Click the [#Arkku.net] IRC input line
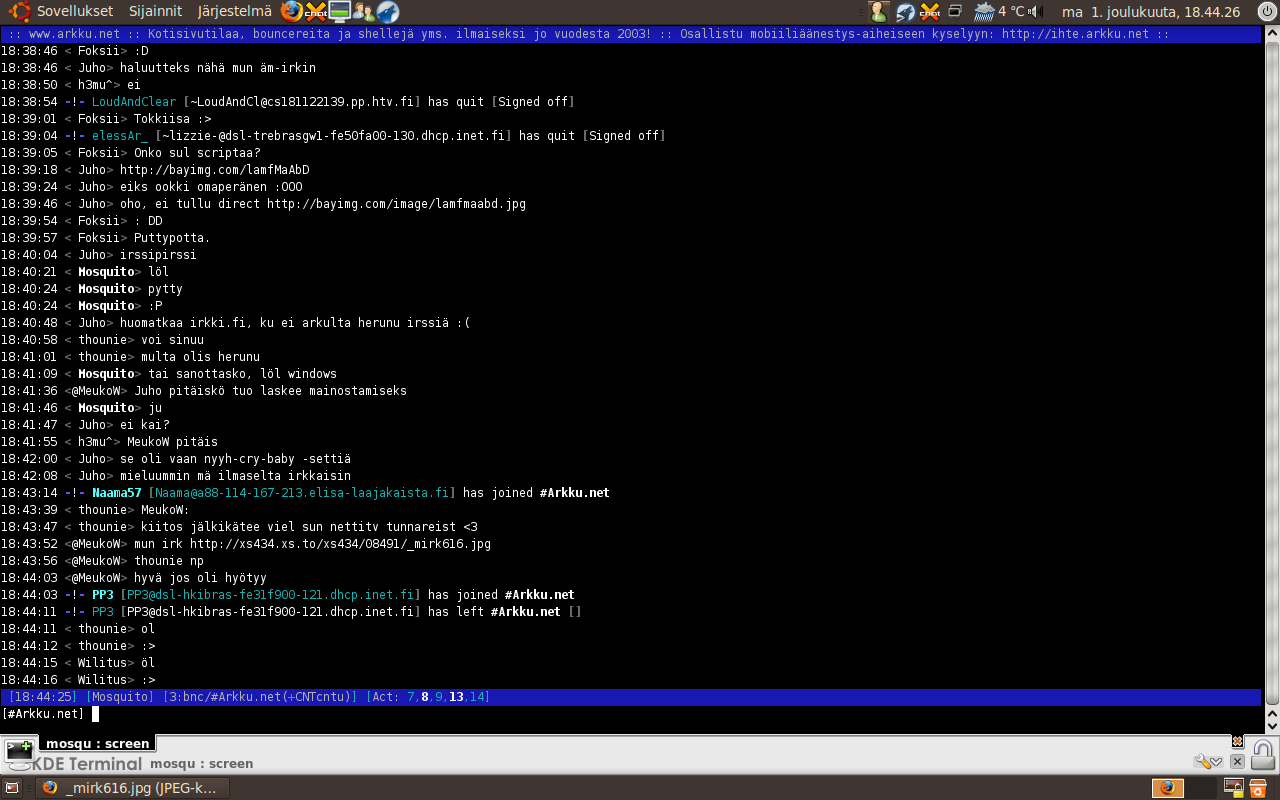 click(x=600, y=714)
